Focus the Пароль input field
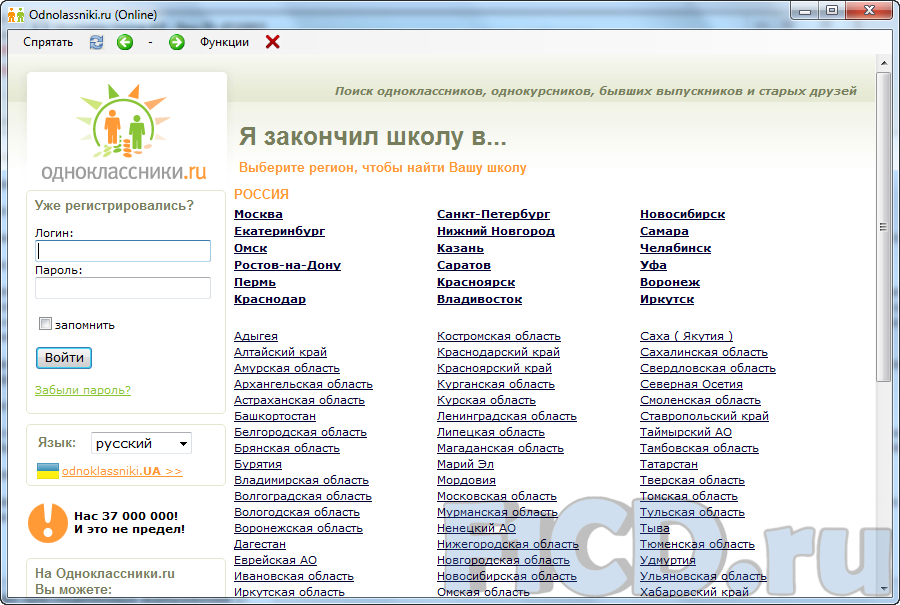 123,288
